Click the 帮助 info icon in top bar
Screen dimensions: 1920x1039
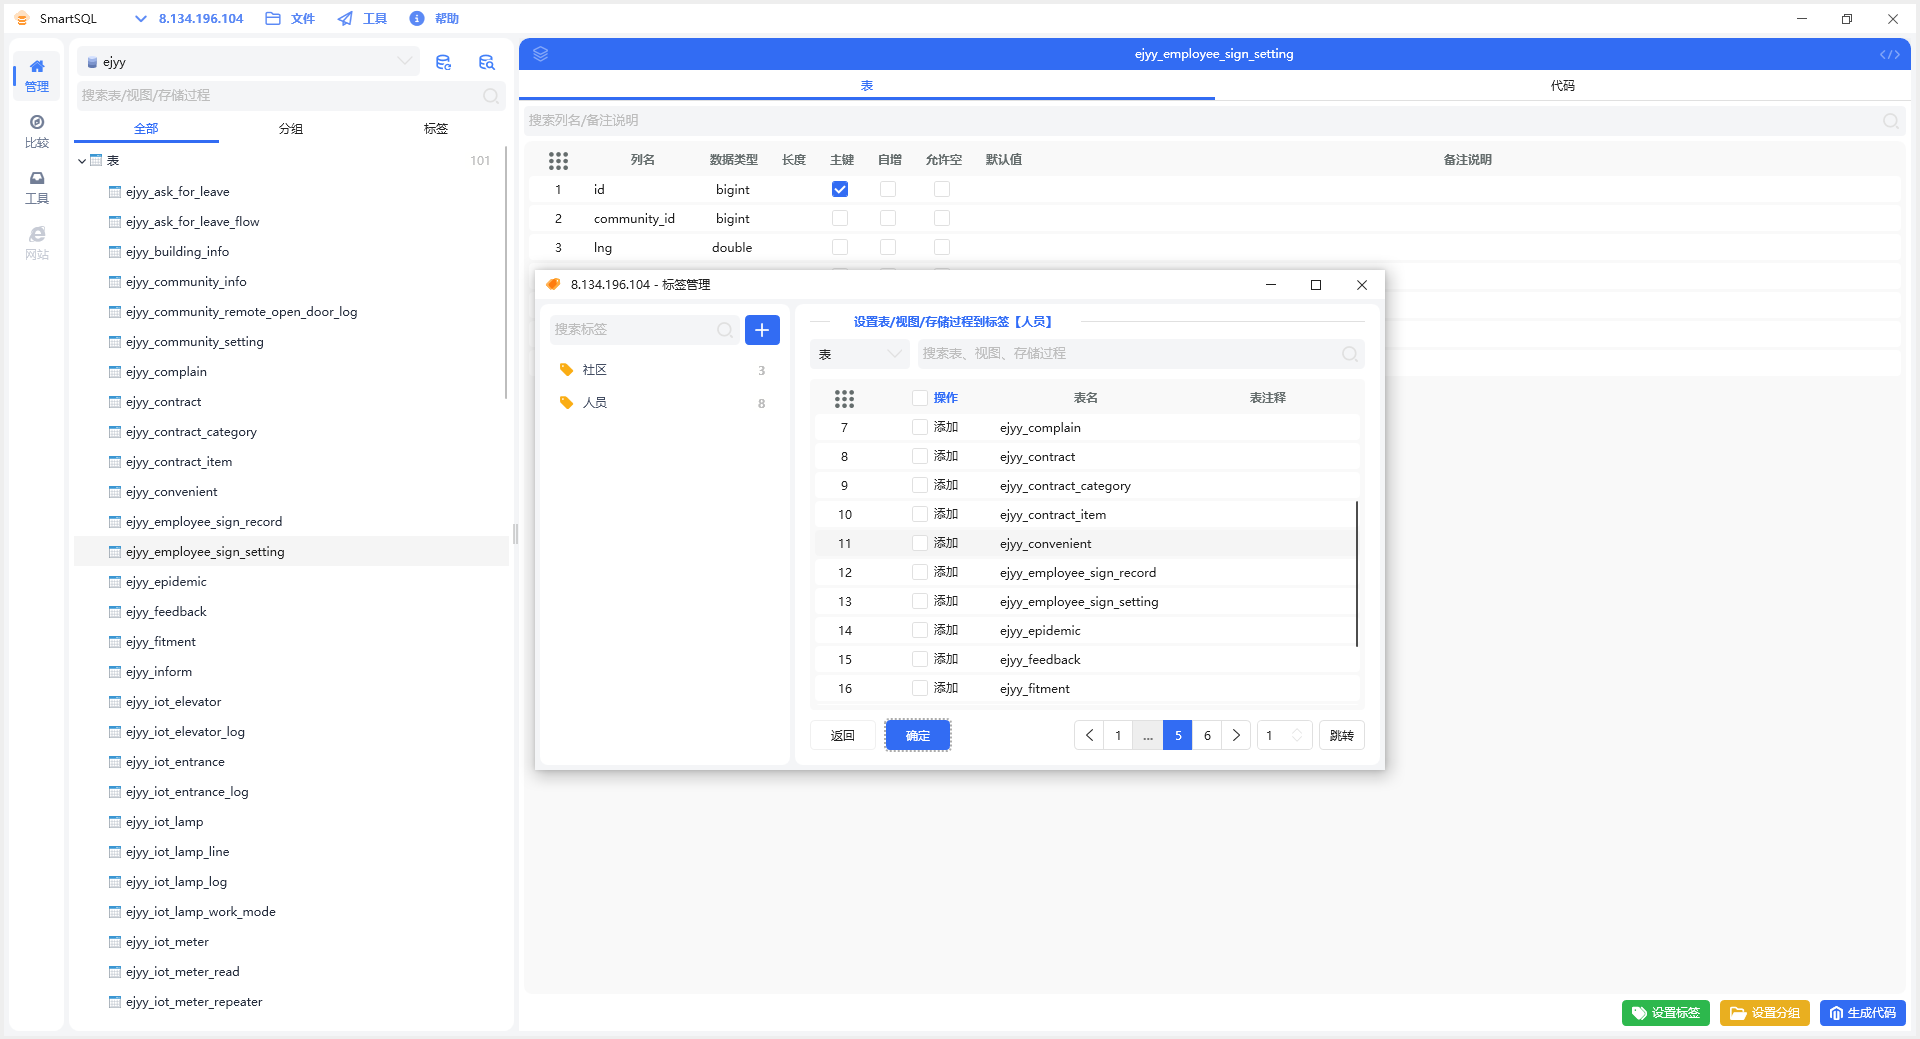click(x=417, y=18)
